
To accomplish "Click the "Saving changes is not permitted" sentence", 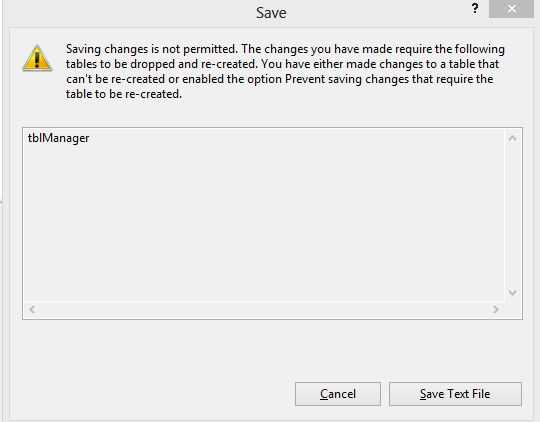I will (x=152, y=49).
